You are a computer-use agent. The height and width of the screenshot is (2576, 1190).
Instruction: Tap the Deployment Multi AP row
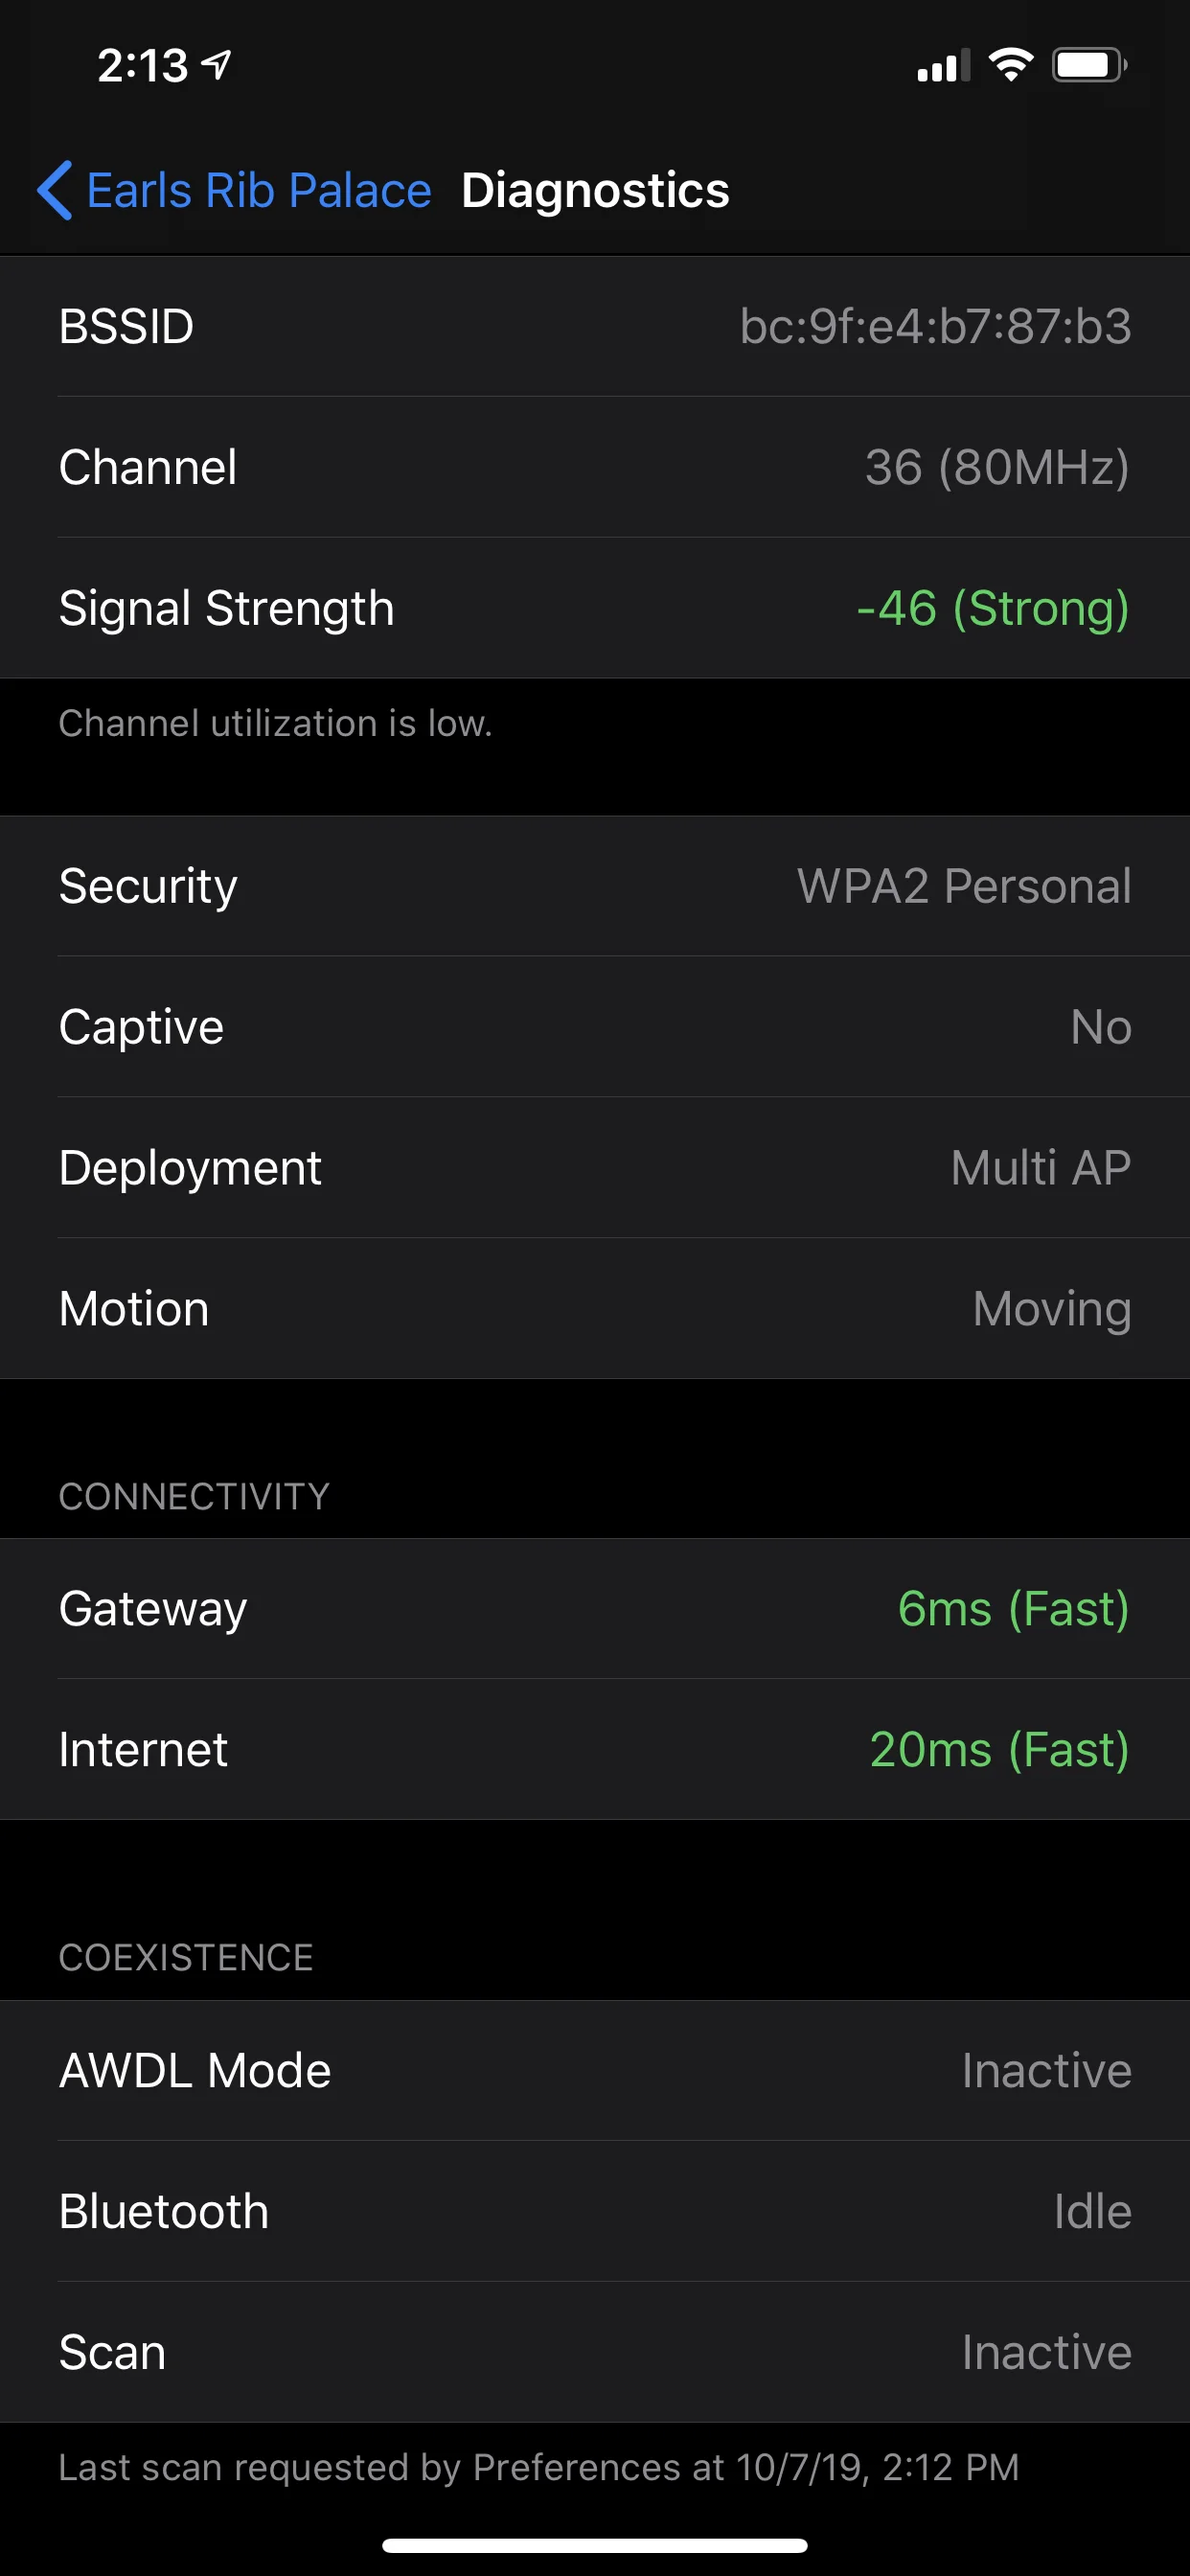(x=595, y=1168)
